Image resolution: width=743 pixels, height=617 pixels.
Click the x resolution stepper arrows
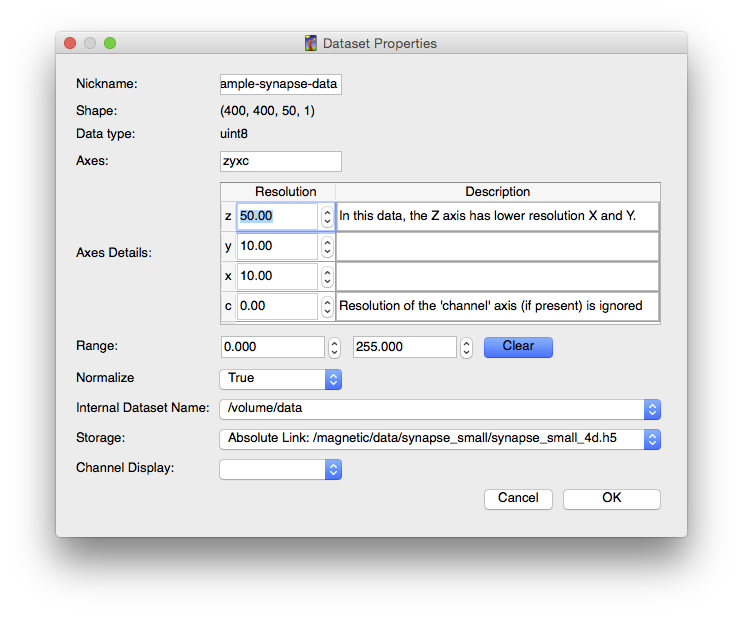coord(327,276)
